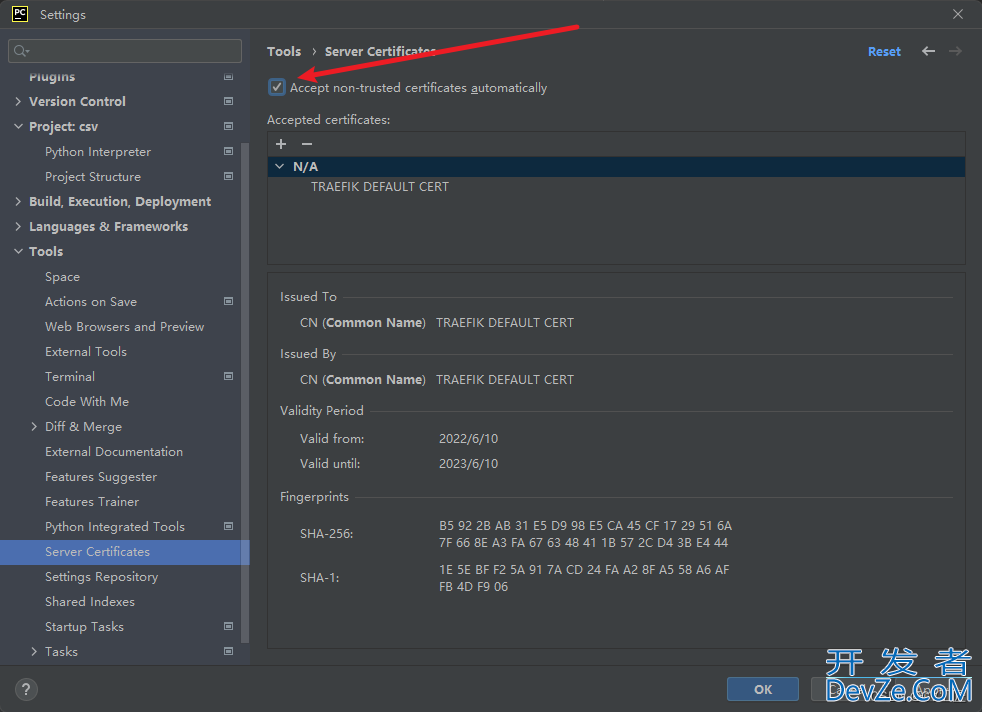Click the SHA-256 fingerprint value
Image resolution: width=982 pixels, height=712 pixels.
tap(585, 534)
